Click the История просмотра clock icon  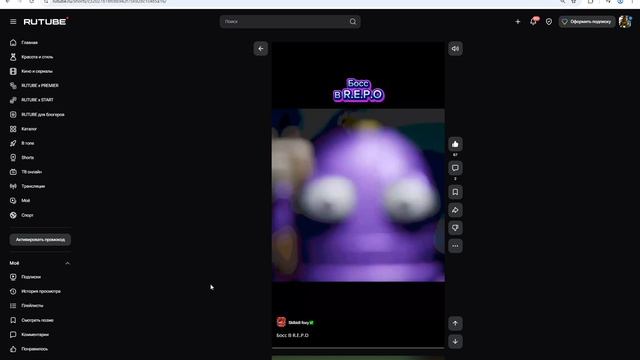13,291
